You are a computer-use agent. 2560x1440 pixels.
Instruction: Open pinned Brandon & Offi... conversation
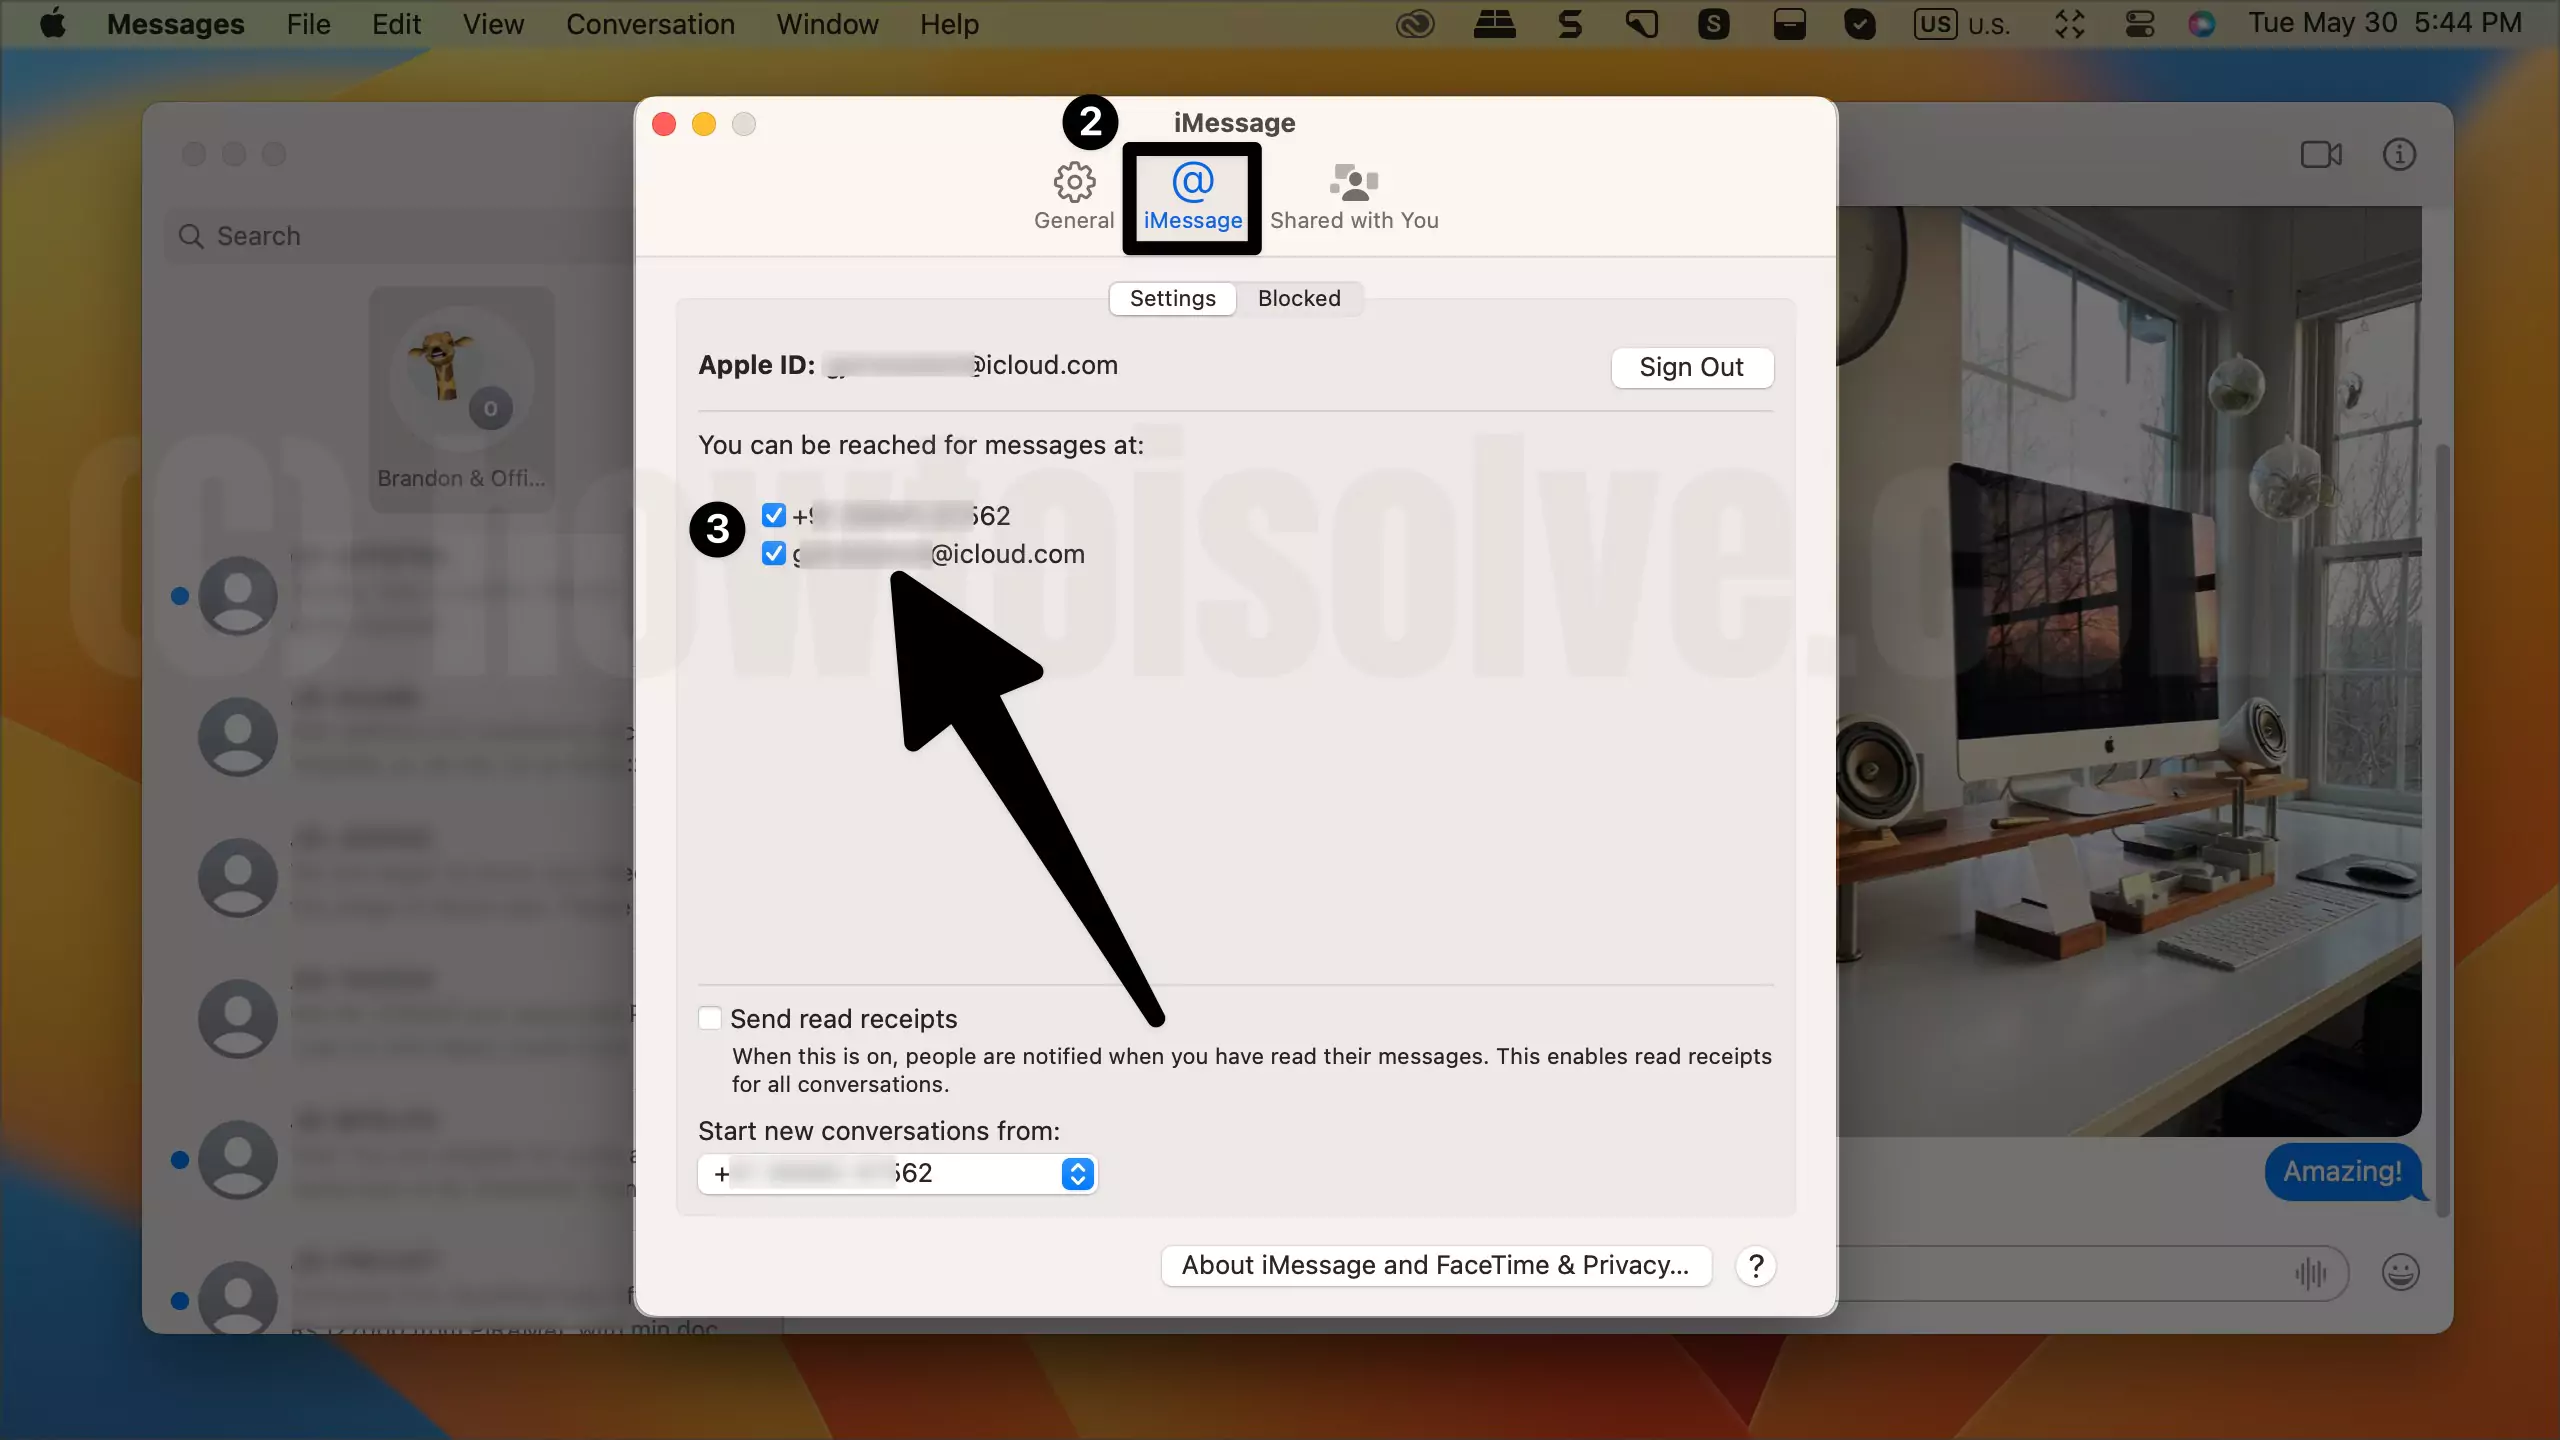461,400
